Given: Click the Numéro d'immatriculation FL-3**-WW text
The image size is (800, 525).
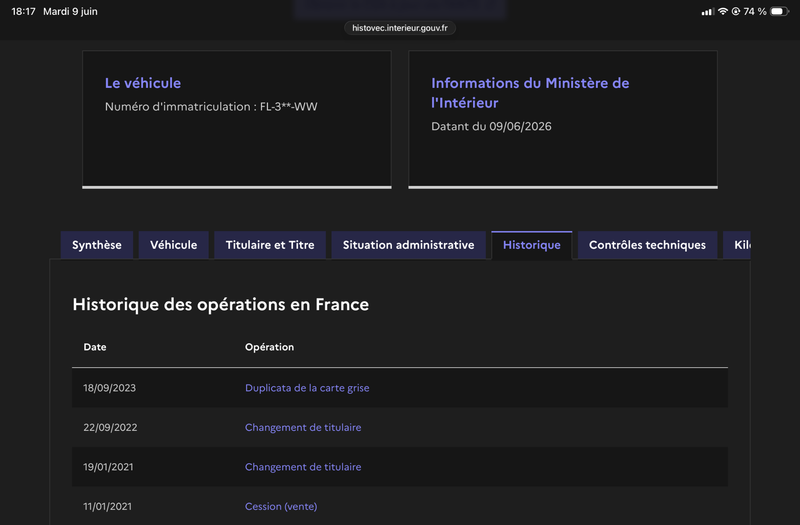Looking at the screenshot, I should click(211, 107).
